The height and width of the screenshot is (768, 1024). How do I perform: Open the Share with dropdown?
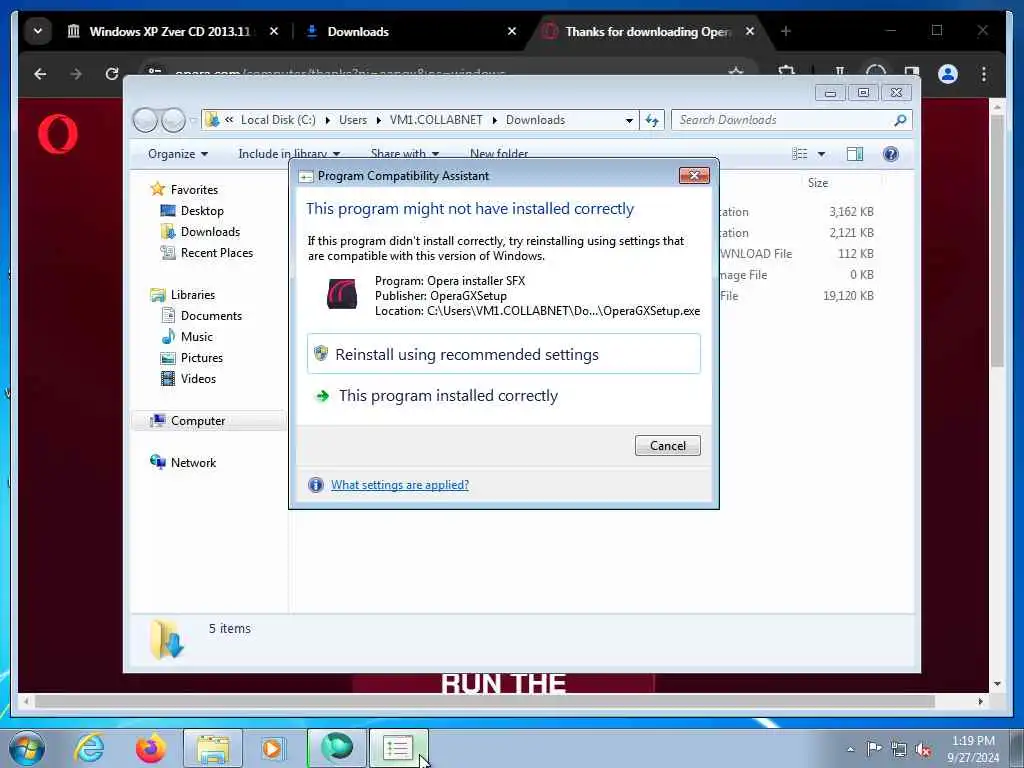click(x=404, y=153)
